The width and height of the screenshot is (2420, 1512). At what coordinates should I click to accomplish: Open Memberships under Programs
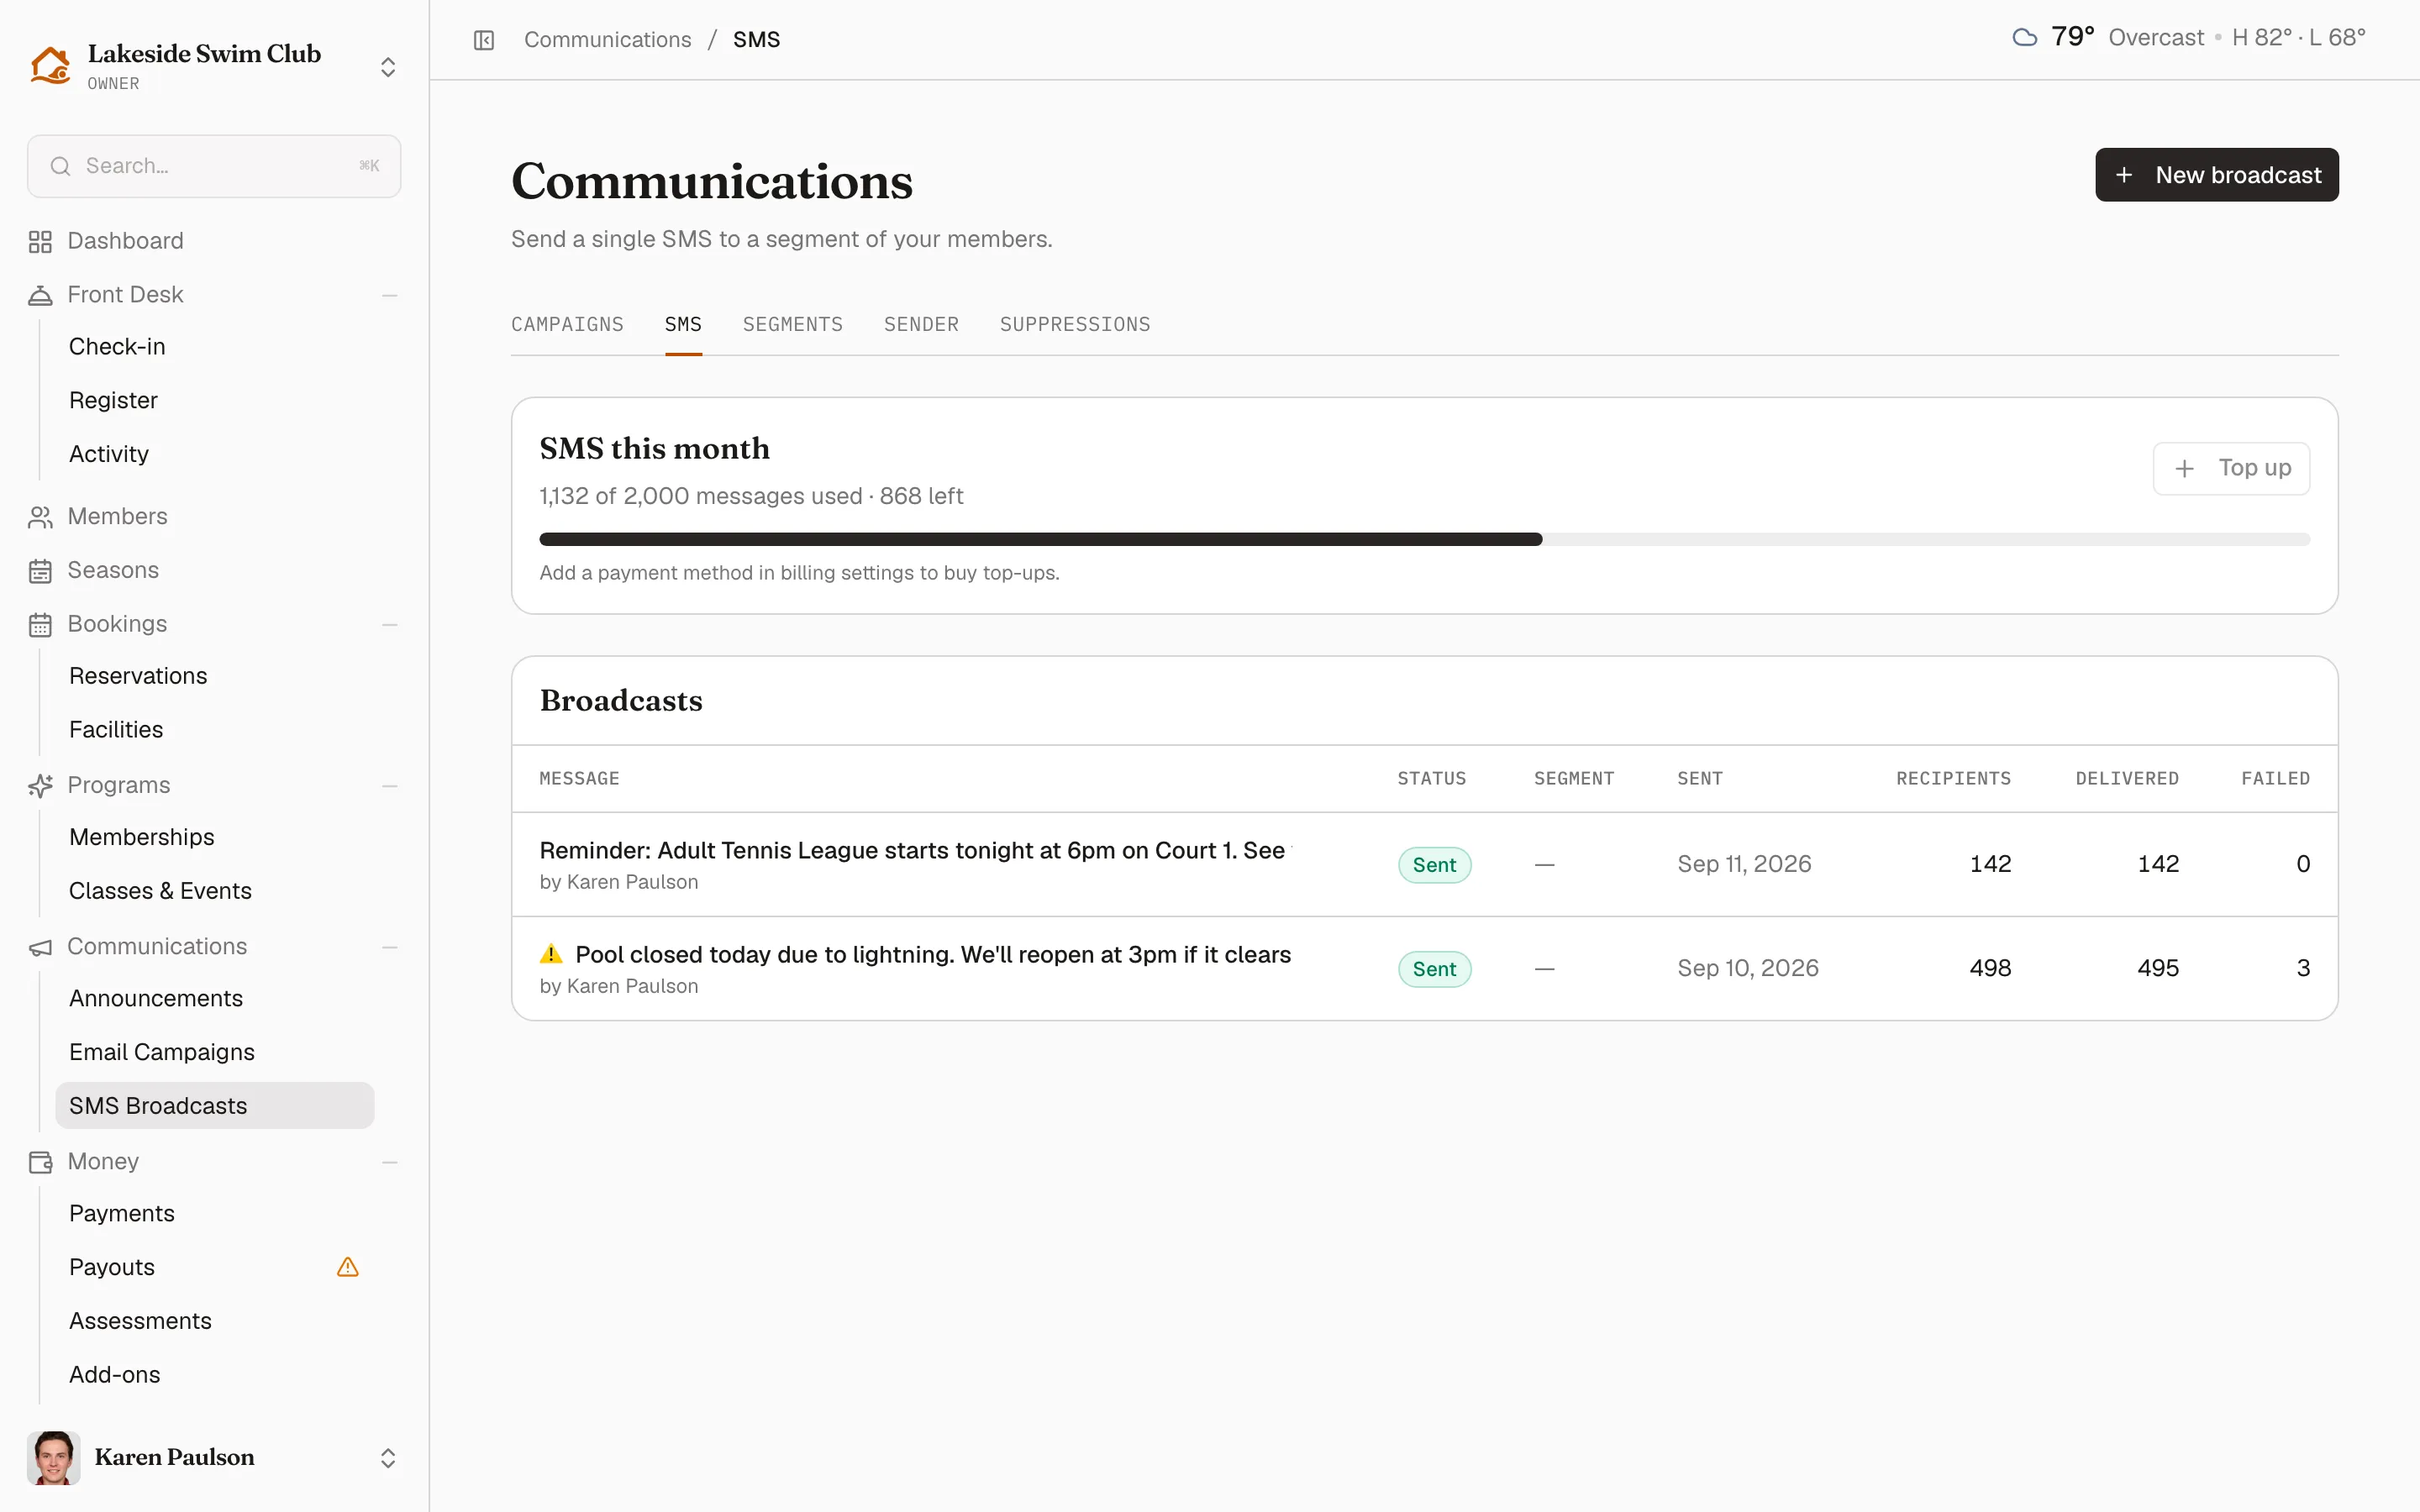tap(142, 837)
